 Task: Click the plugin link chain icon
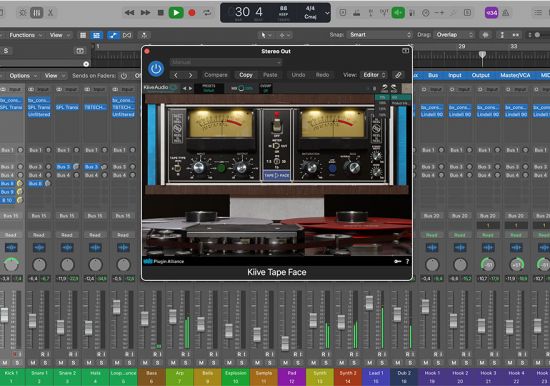[398, 75]
